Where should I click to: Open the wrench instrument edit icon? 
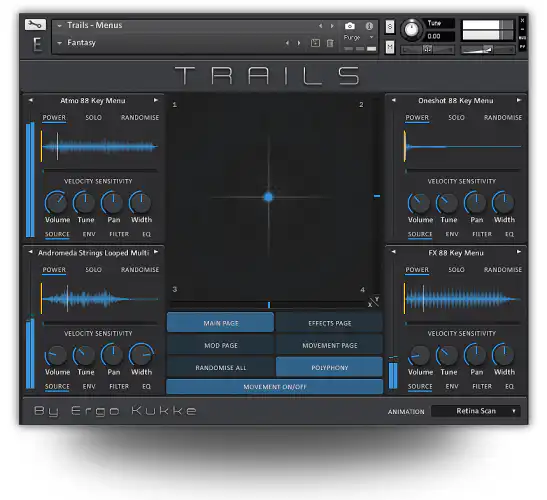click(x=35, y=25)
